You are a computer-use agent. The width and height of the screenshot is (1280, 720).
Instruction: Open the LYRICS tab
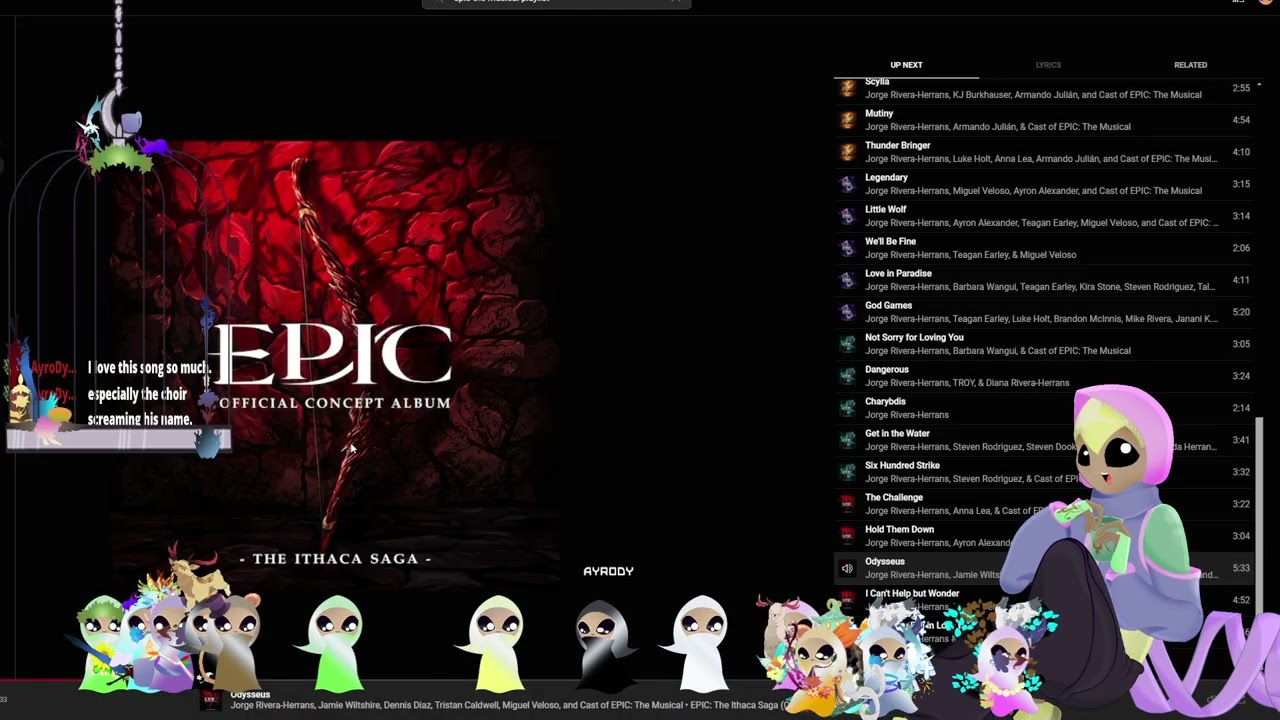[x=1048, y=65]
